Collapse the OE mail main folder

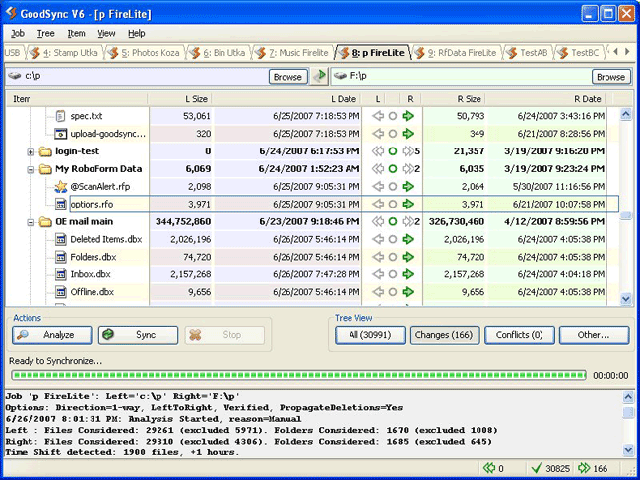tap(31, 222)
